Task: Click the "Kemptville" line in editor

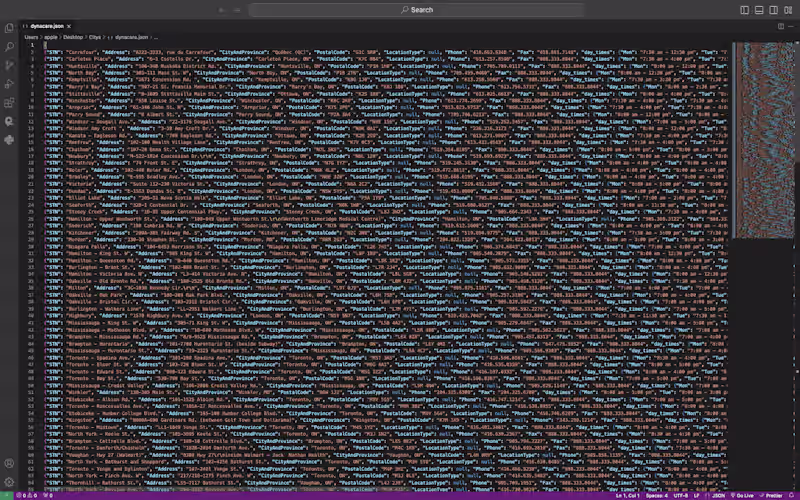Action: [x=386, y=80]
